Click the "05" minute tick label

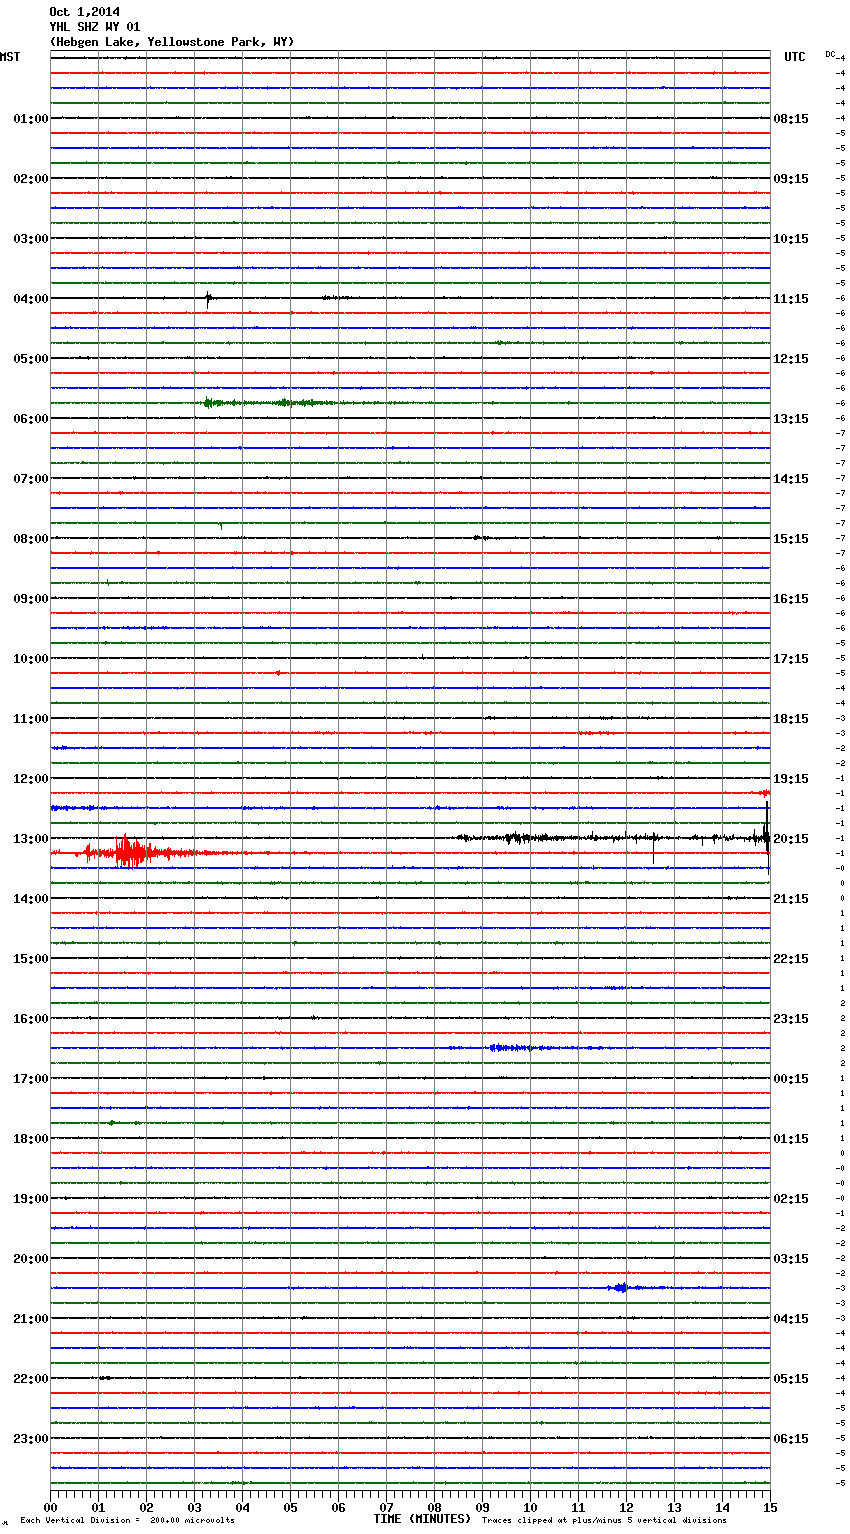point(290,1507)
